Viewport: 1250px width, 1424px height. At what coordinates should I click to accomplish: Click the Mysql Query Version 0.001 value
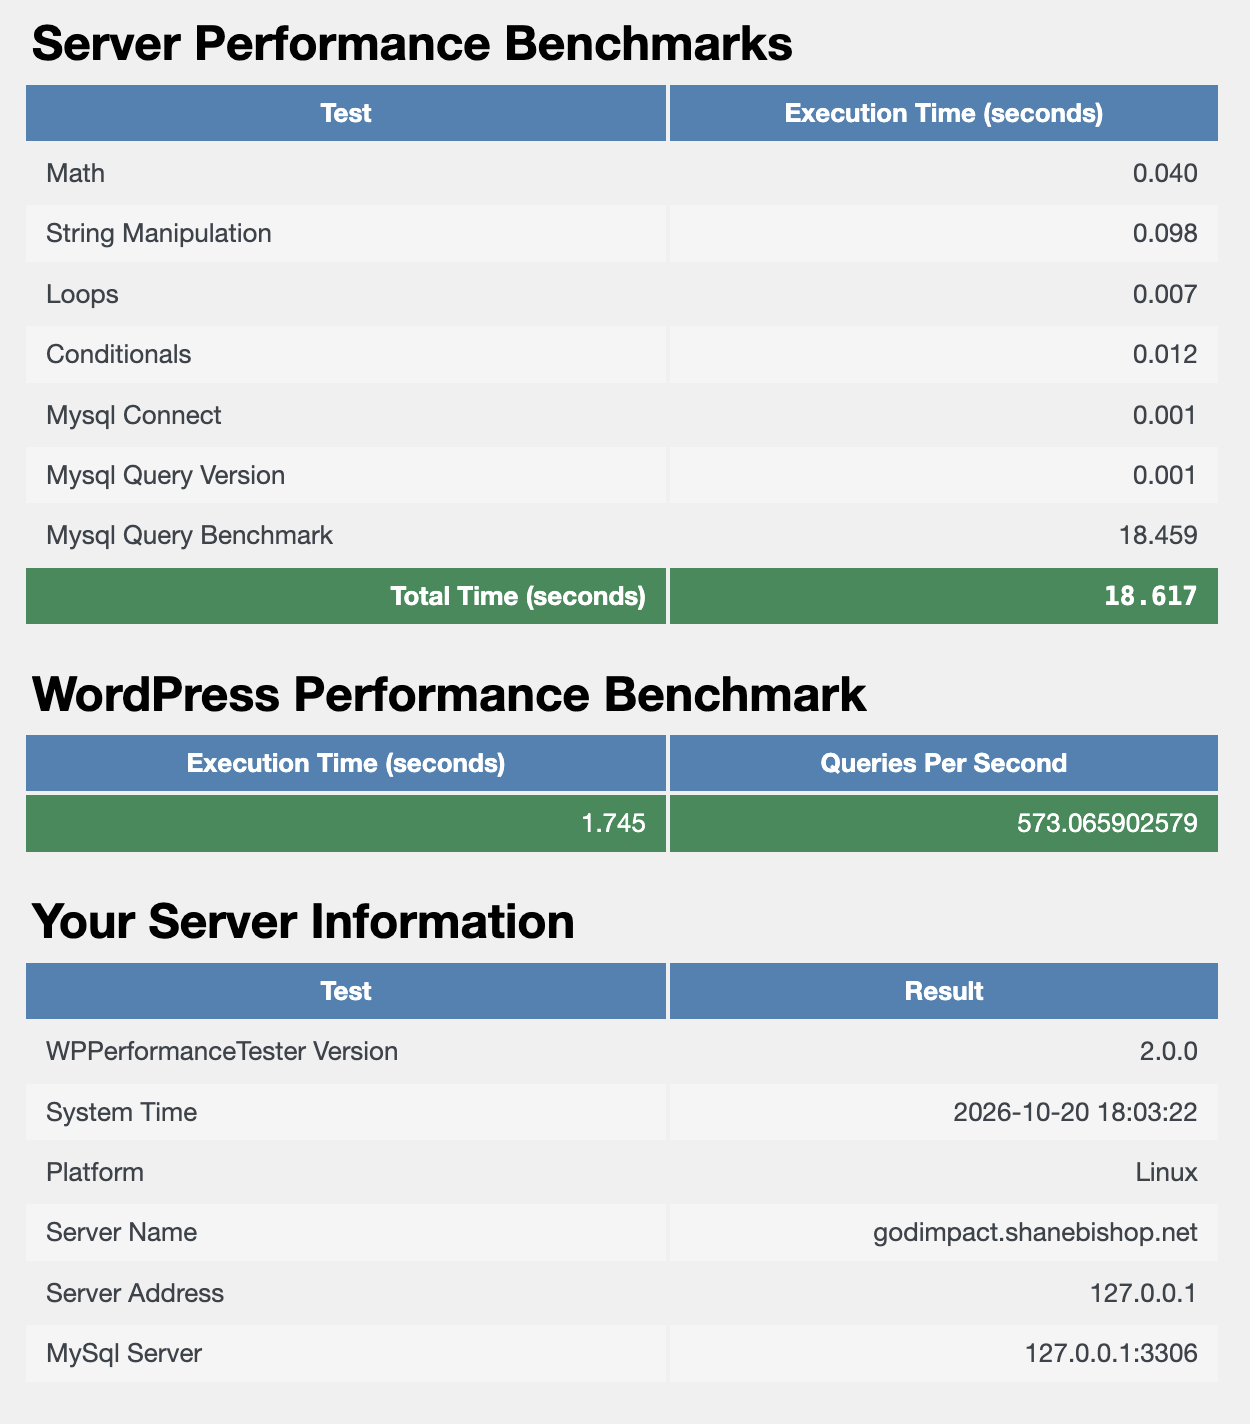(x=1165, y=475)
